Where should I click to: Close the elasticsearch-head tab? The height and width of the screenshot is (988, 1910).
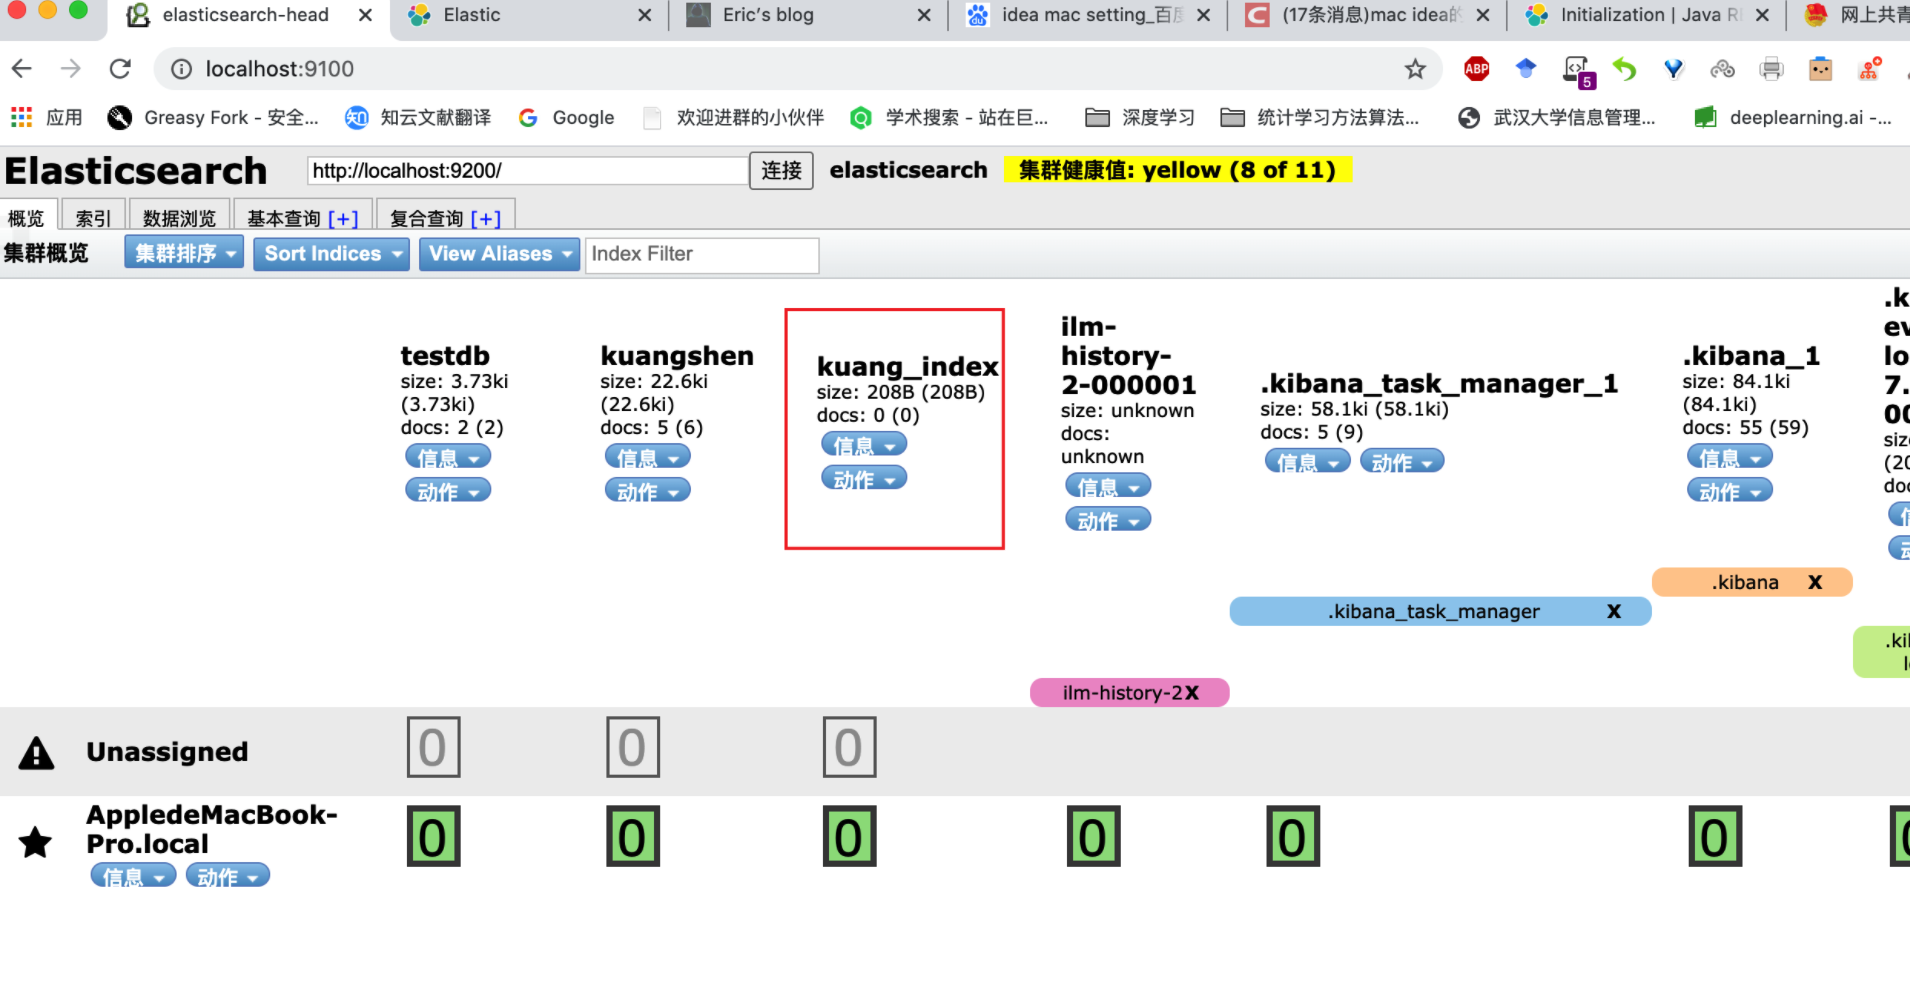[365, 15]
